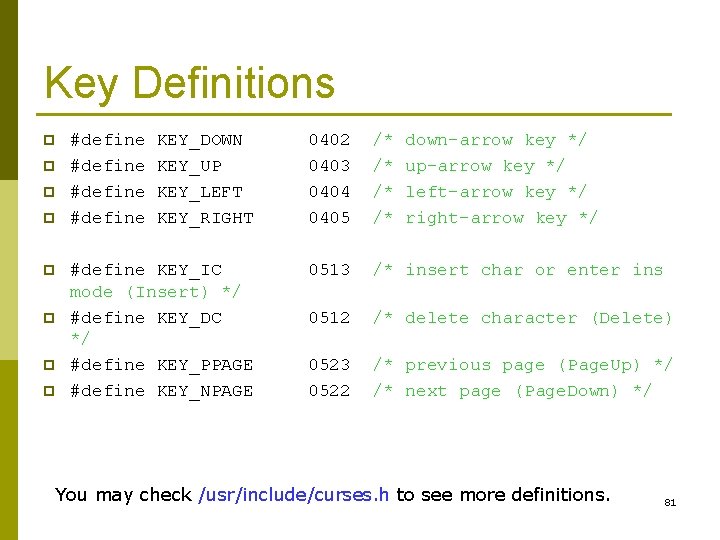Click the 'You may check' text
The height and width of the screenshot is (540, 720).
pyautogui.click(x=123, y=495)
